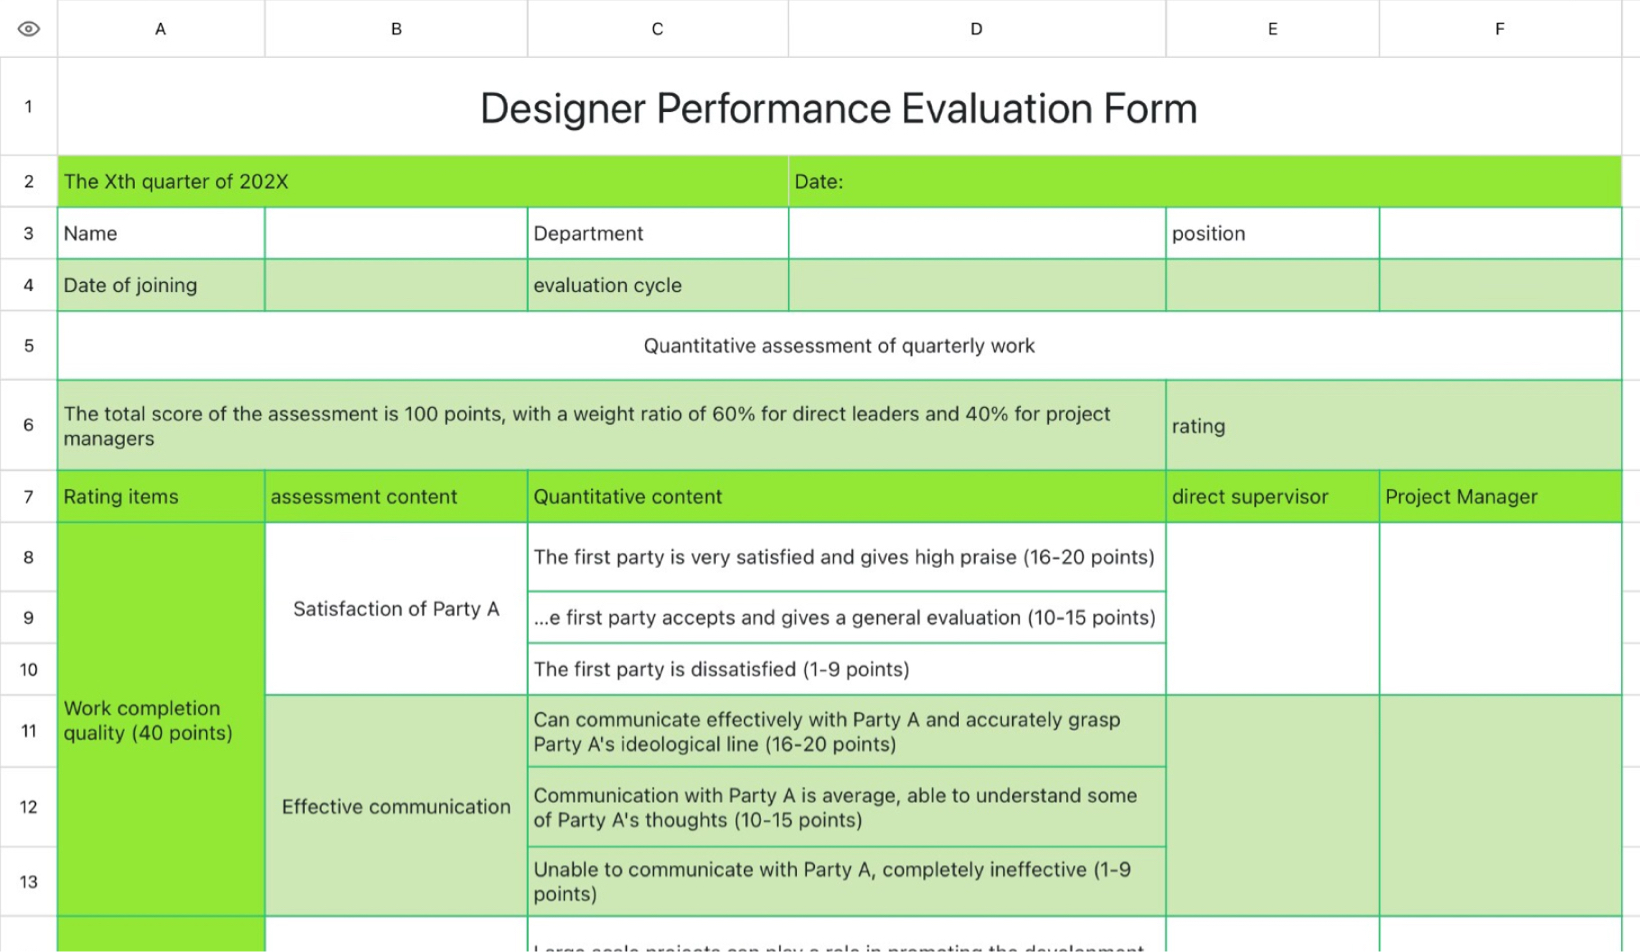Click empty cell next to Name

pyautogui.click(x=396, y=233)
